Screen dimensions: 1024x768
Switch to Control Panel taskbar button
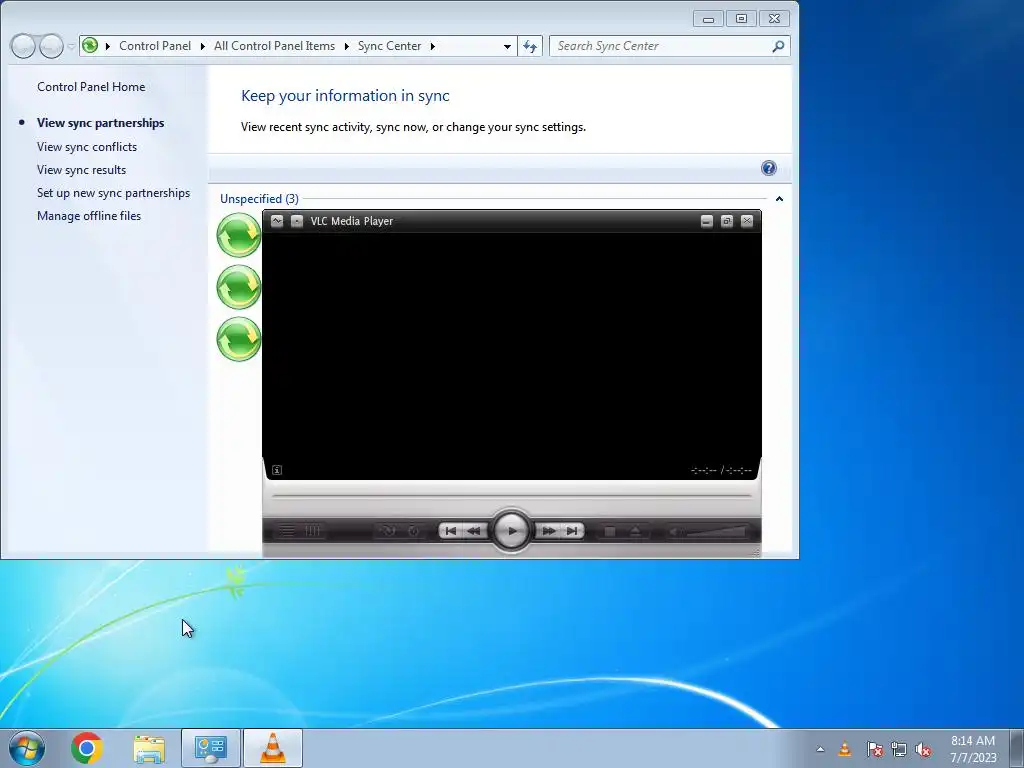pyautogui.click(x=211, y=748)
